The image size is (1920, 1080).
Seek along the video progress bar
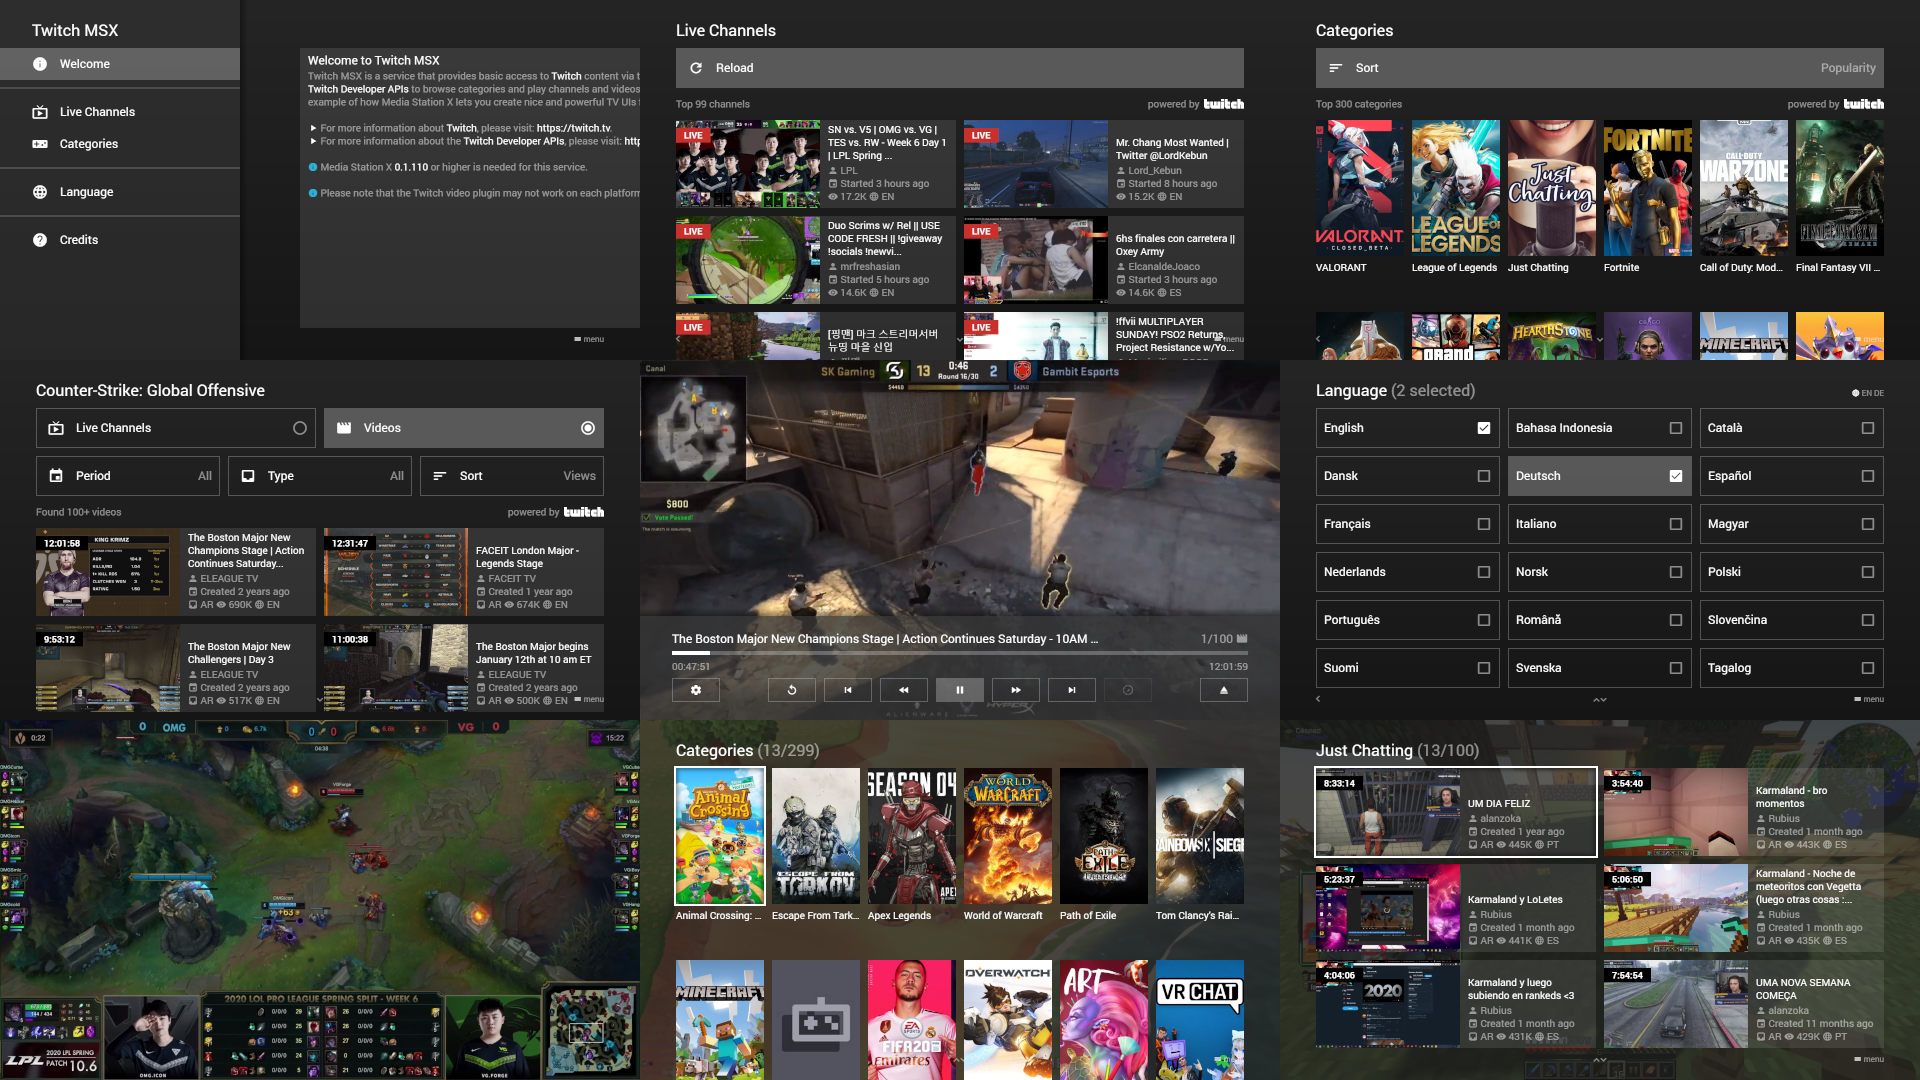pos(959,653)
